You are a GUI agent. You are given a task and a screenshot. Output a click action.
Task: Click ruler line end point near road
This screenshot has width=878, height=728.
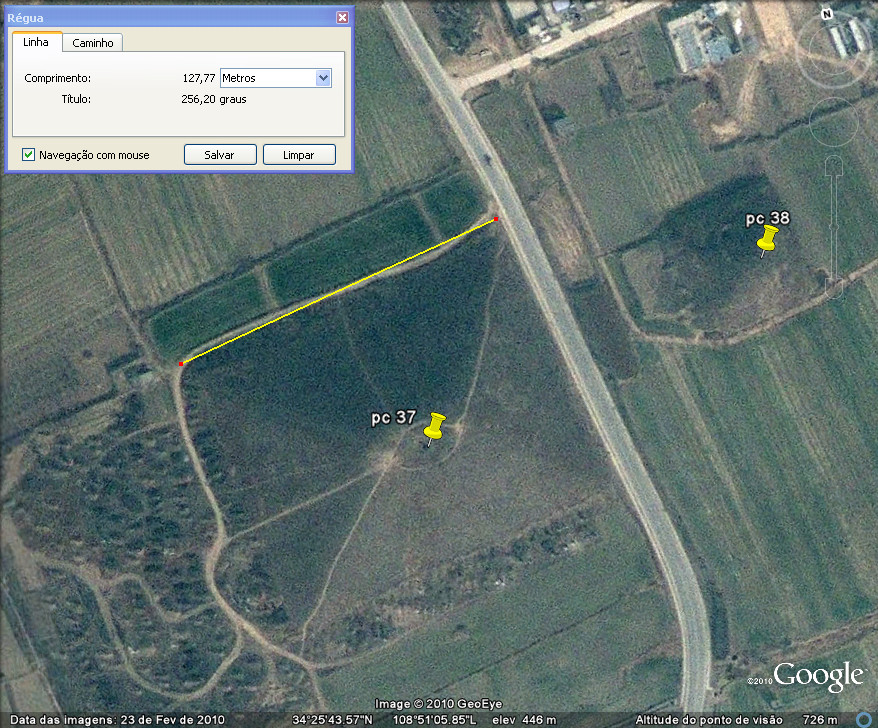495,218
